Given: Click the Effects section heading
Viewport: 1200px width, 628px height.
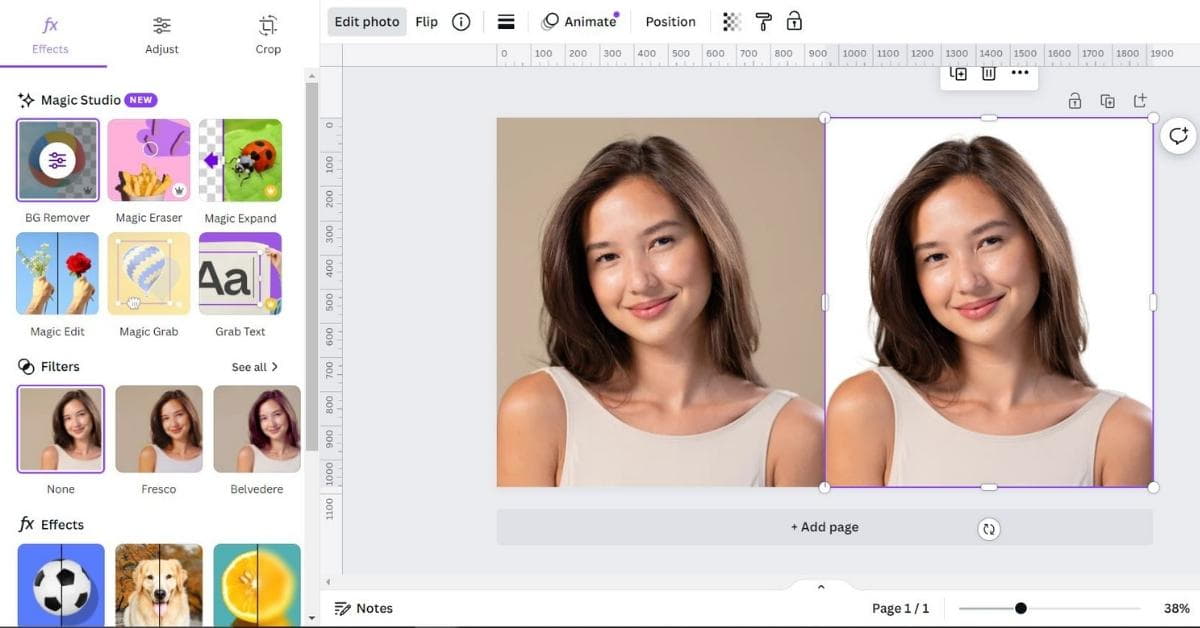Looking at the screenshot, I should (62, 525).
